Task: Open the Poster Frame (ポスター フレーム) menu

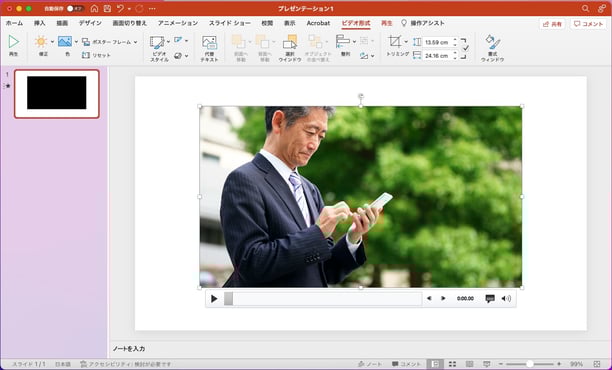Action: [x=110, y=42]
